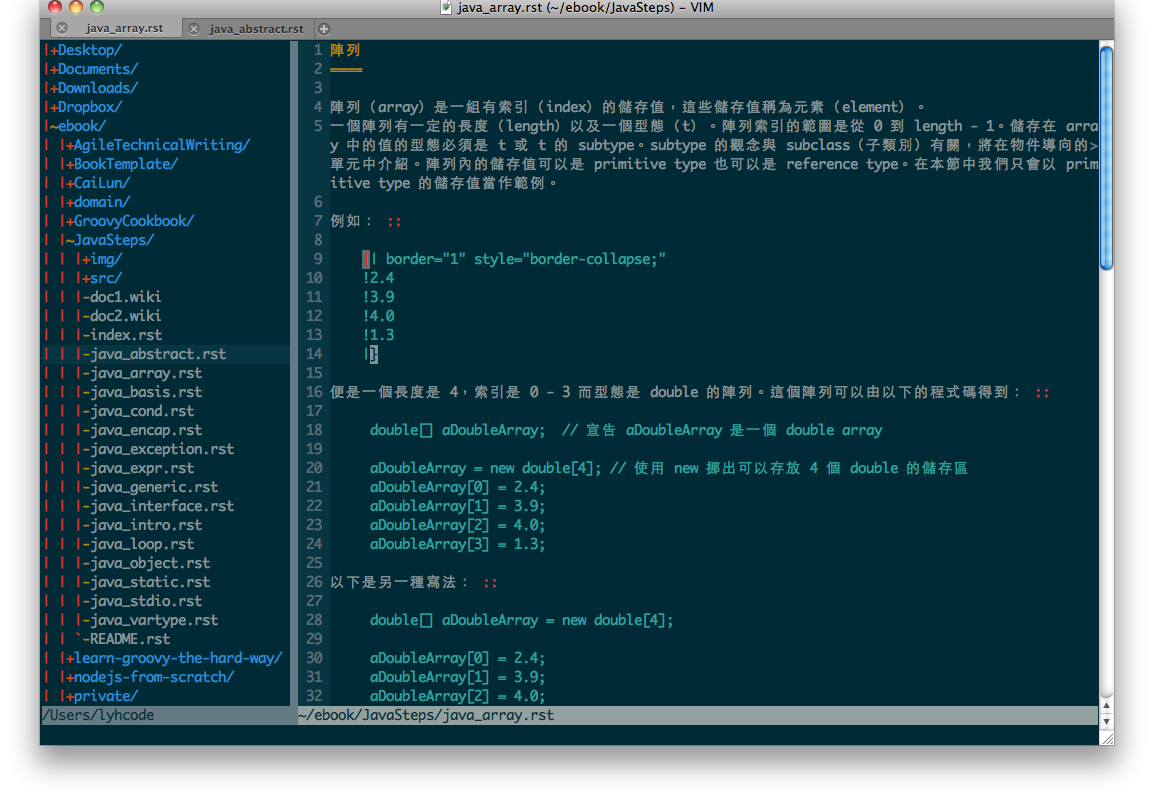Click the line containing !1.3
This screenshot has width=1154, height=800.
pos(379,335)
